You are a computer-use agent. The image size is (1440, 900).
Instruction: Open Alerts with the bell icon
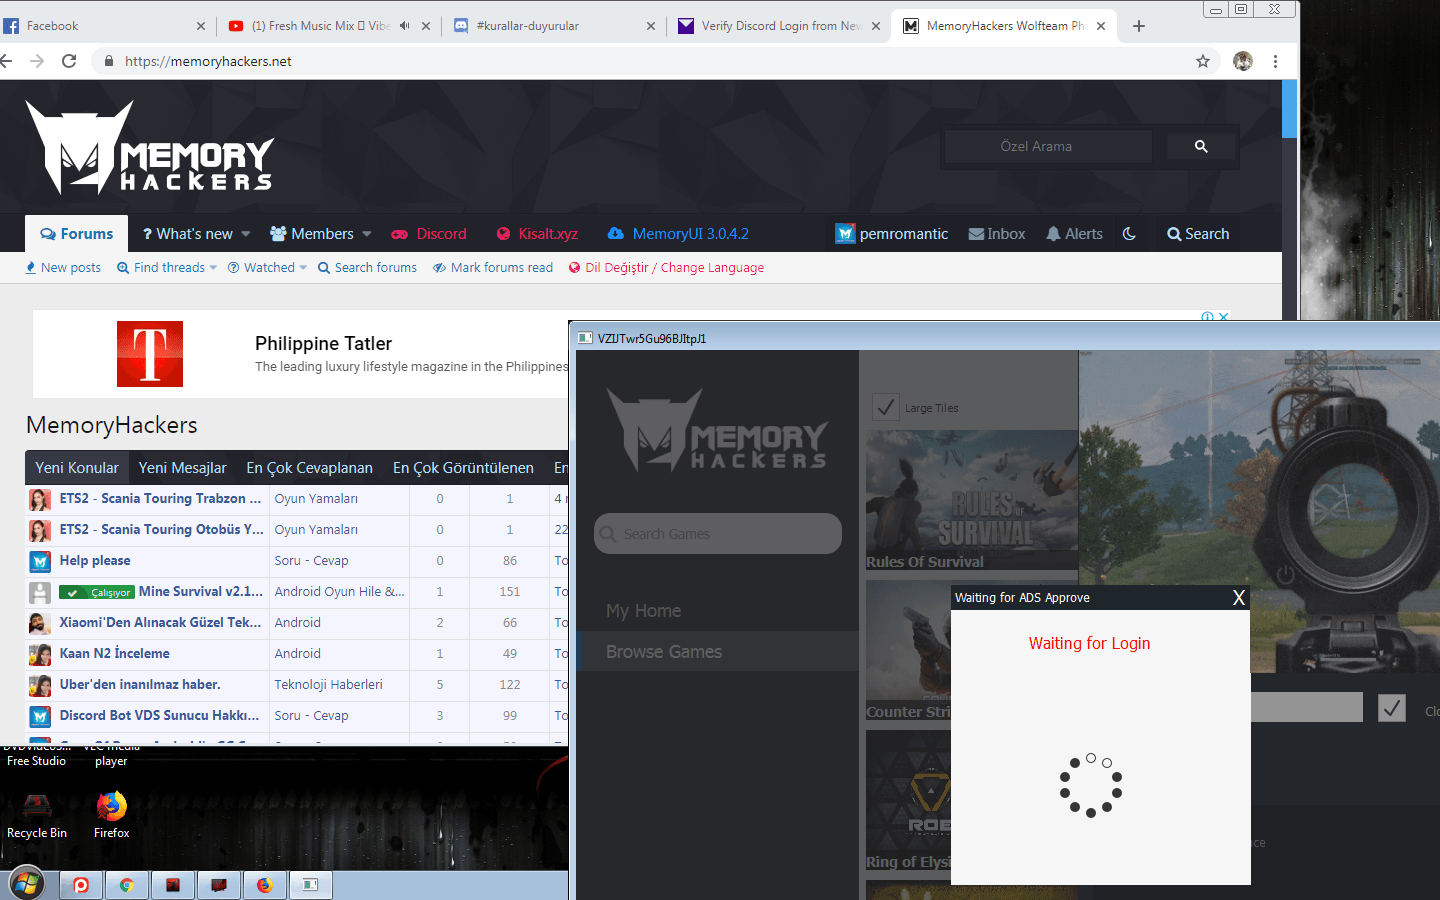pyautogui.click(x=1074, y=234)
